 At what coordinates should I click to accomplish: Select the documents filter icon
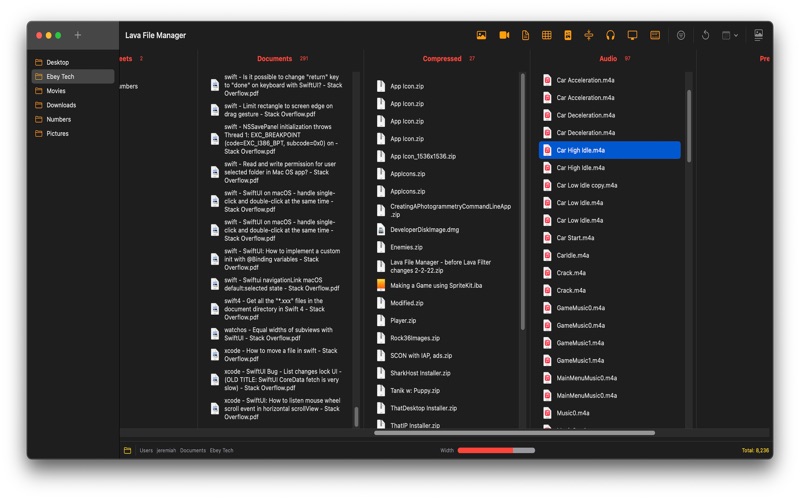[526, 35]
